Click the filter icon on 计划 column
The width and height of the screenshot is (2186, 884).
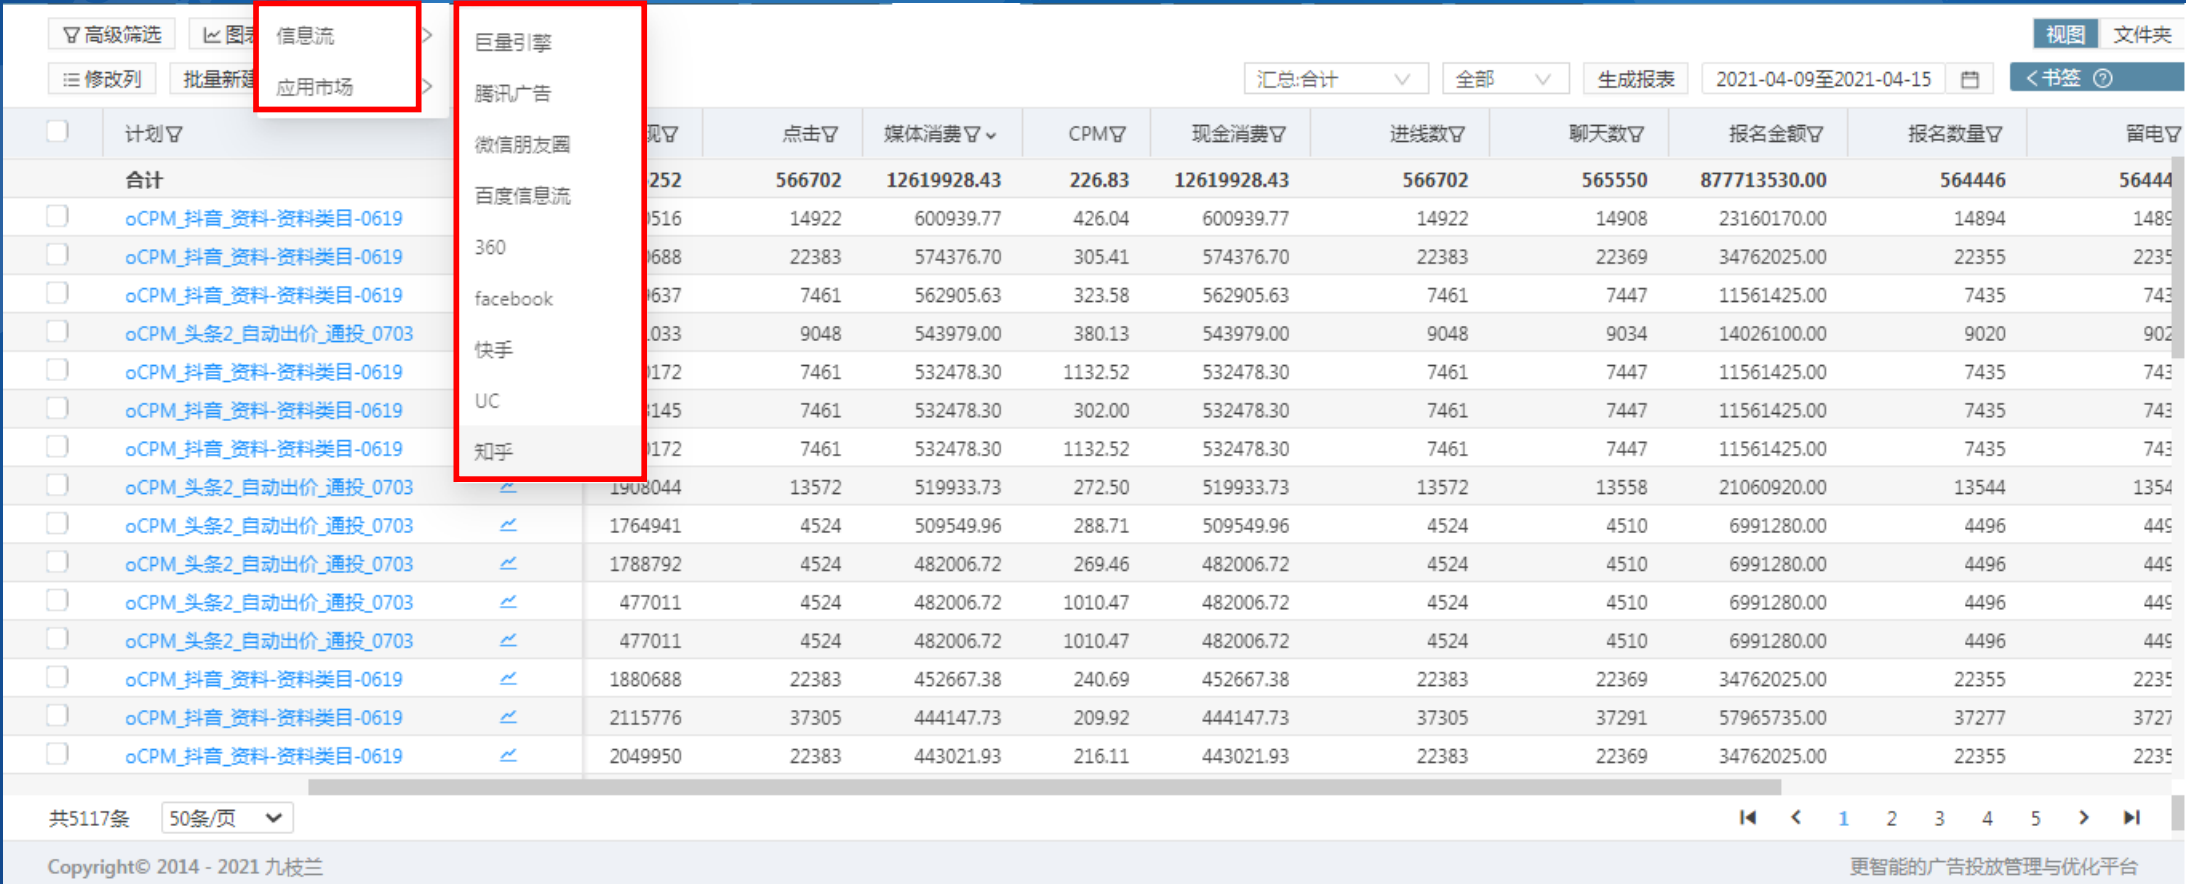(x=174, y=134)
